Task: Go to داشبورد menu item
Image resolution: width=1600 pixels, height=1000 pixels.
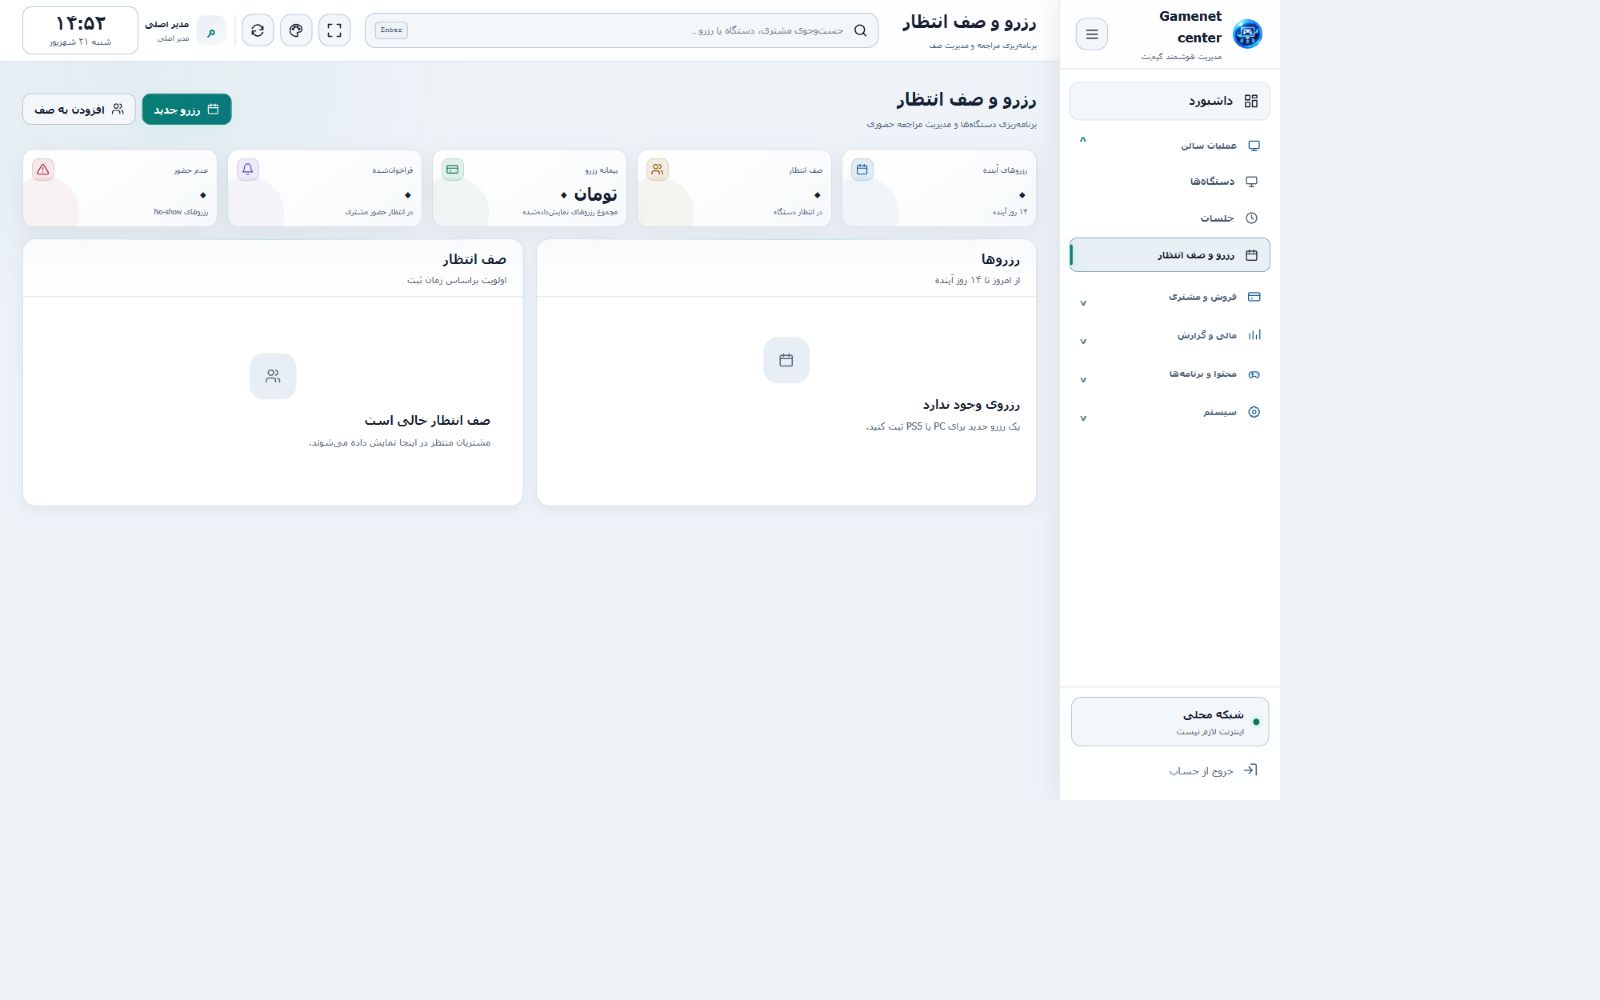Action: 1170,101
